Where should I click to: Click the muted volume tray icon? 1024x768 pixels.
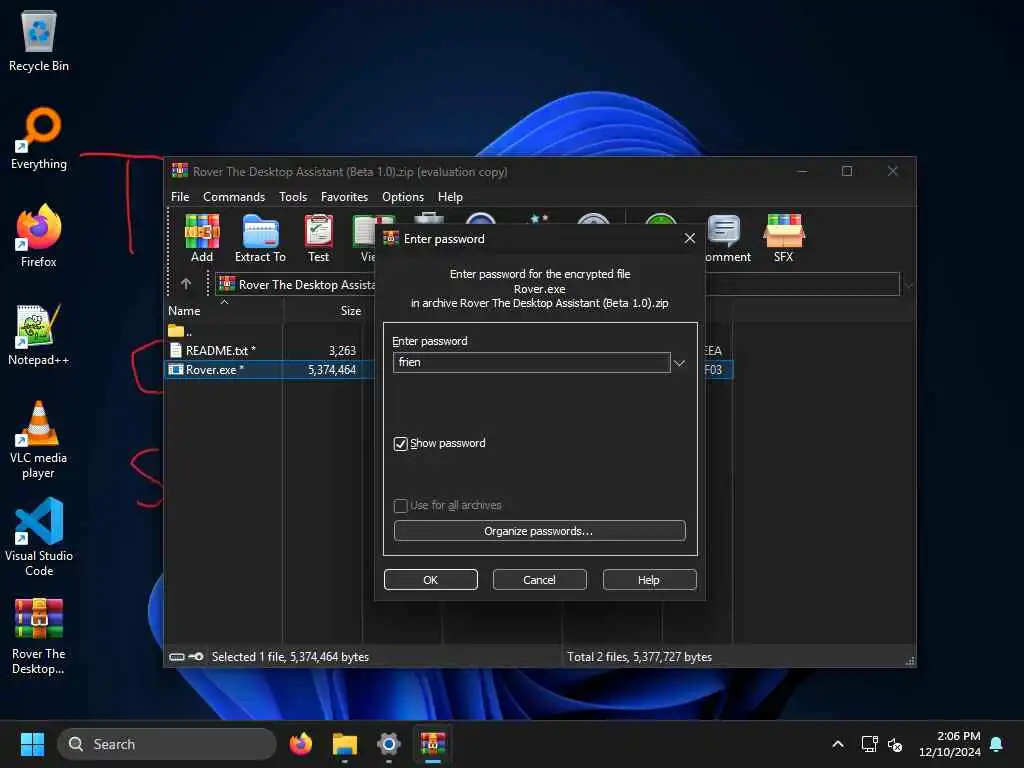[x=895, y=744]
